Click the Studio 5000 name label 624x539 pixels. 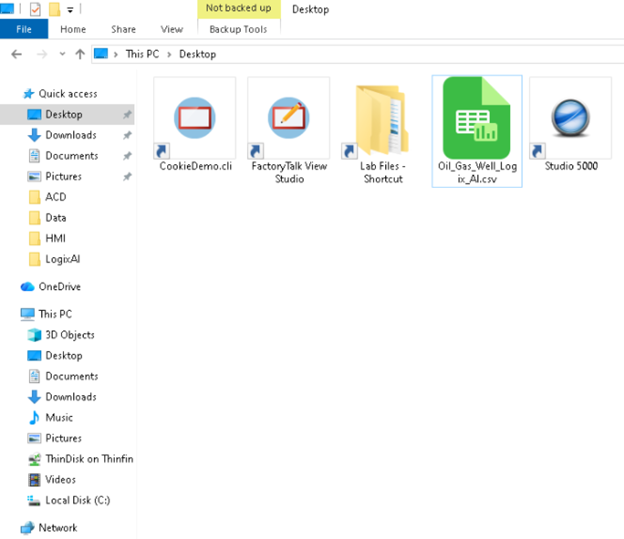click(571, 166)
